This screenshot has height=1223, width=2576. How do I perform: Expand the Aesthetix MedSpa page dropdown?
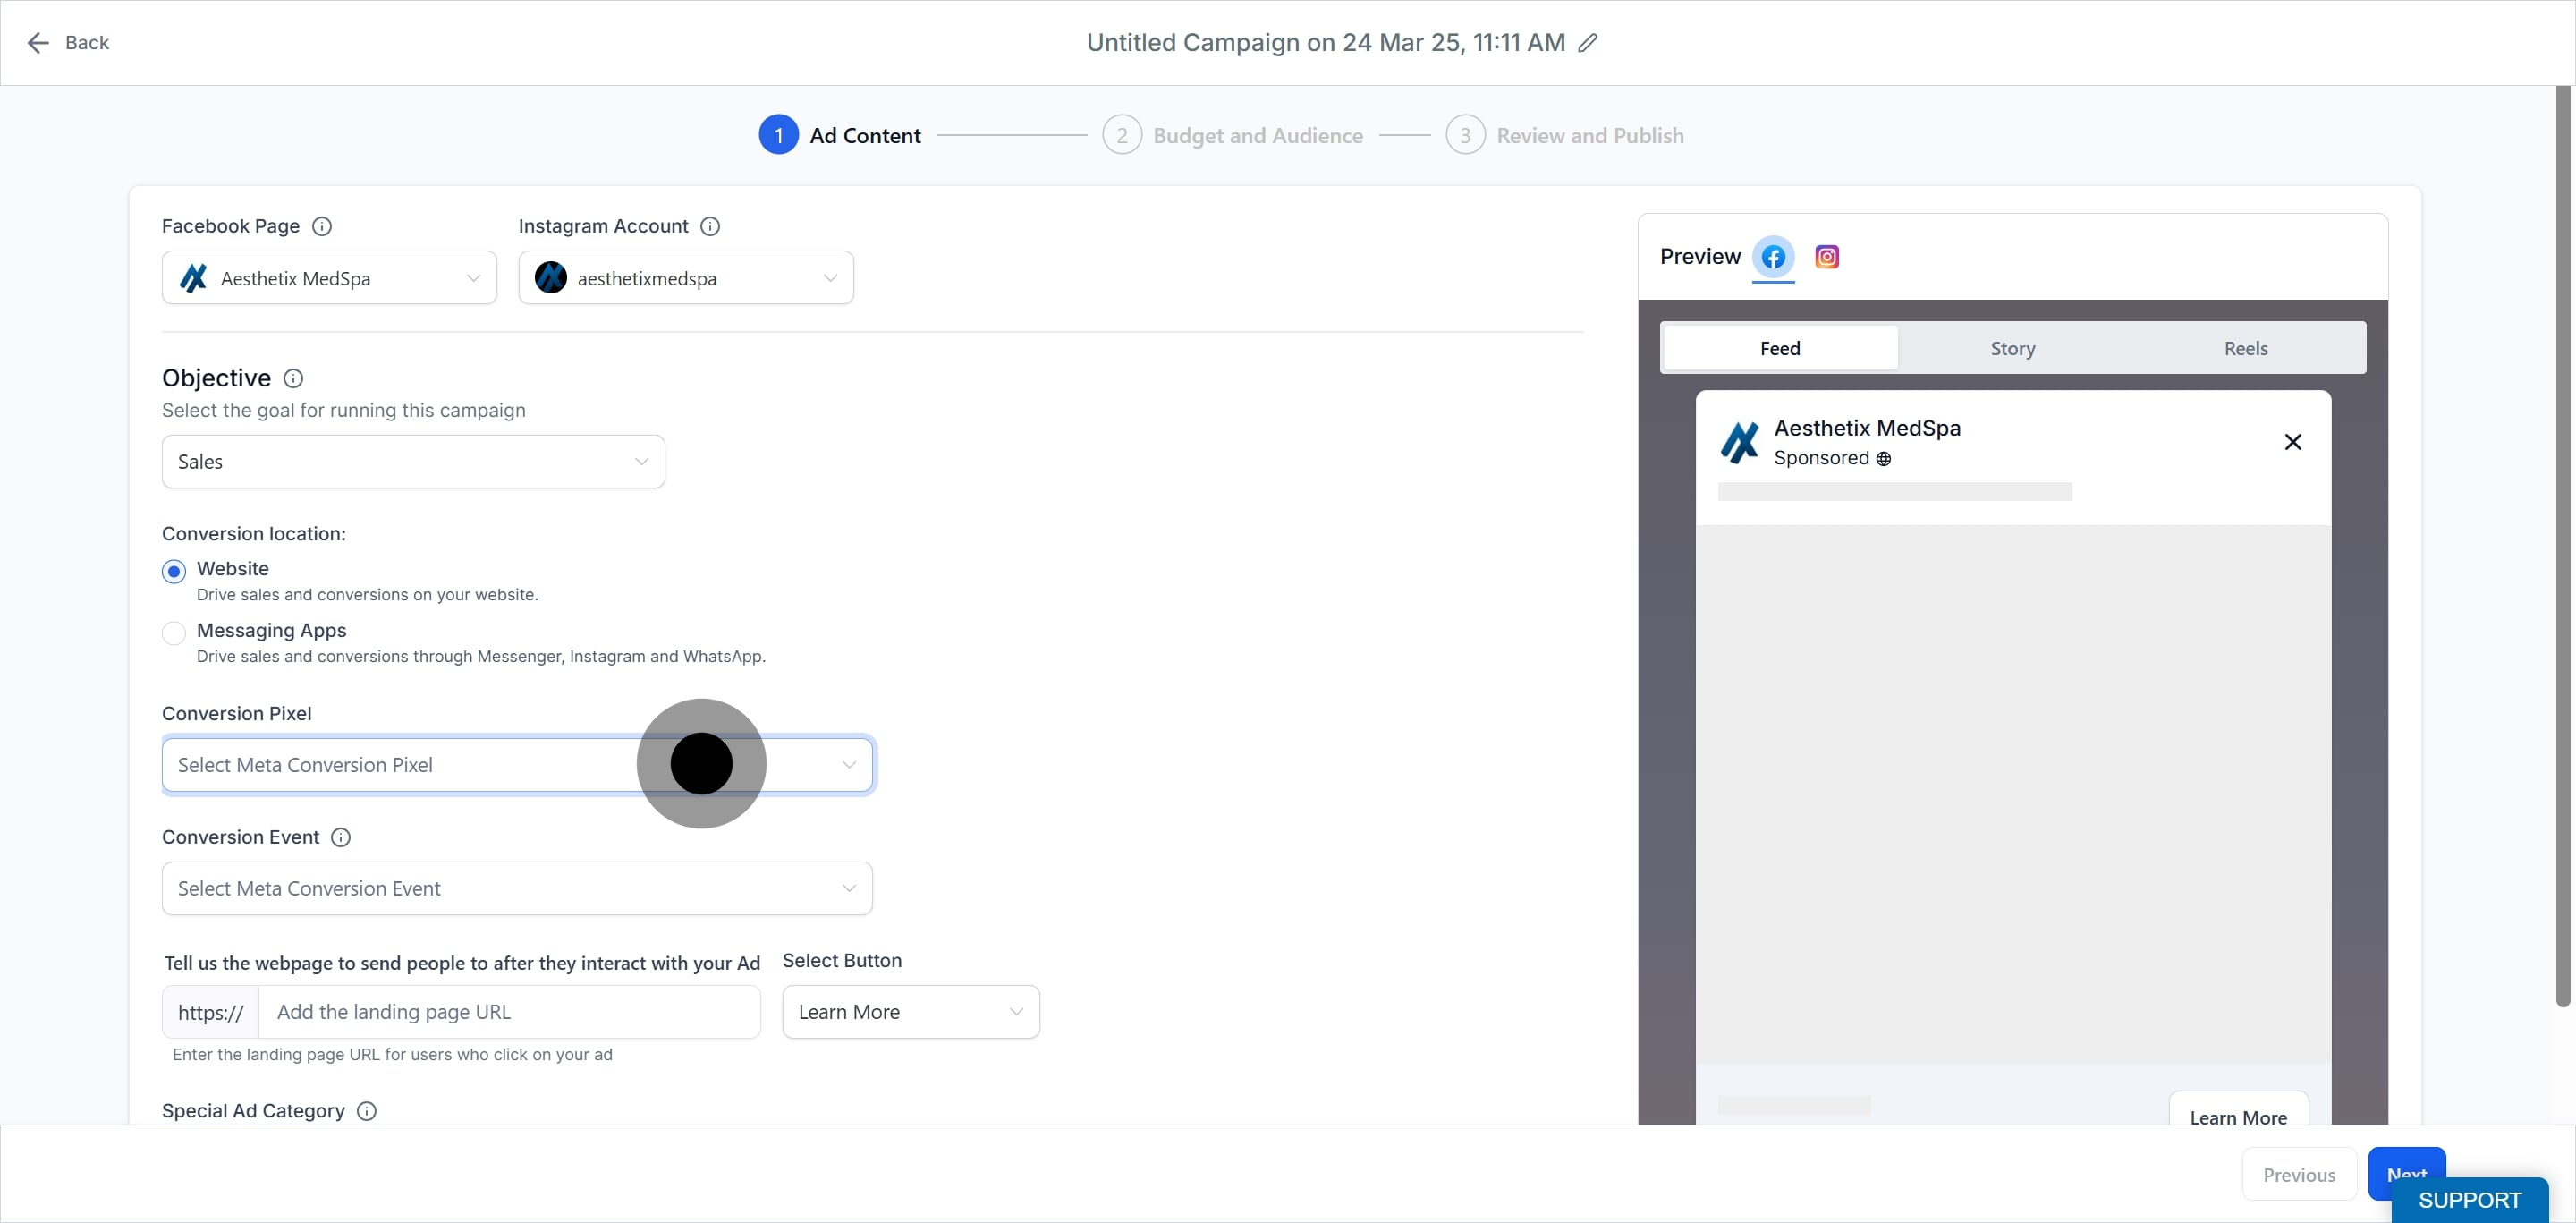pos(329,278)
